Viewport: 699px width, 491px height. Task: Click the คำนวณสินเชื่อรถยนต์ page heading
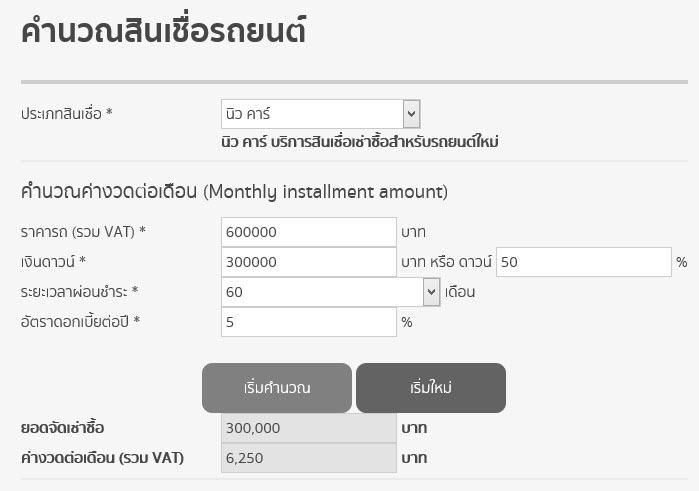(163, 31)
